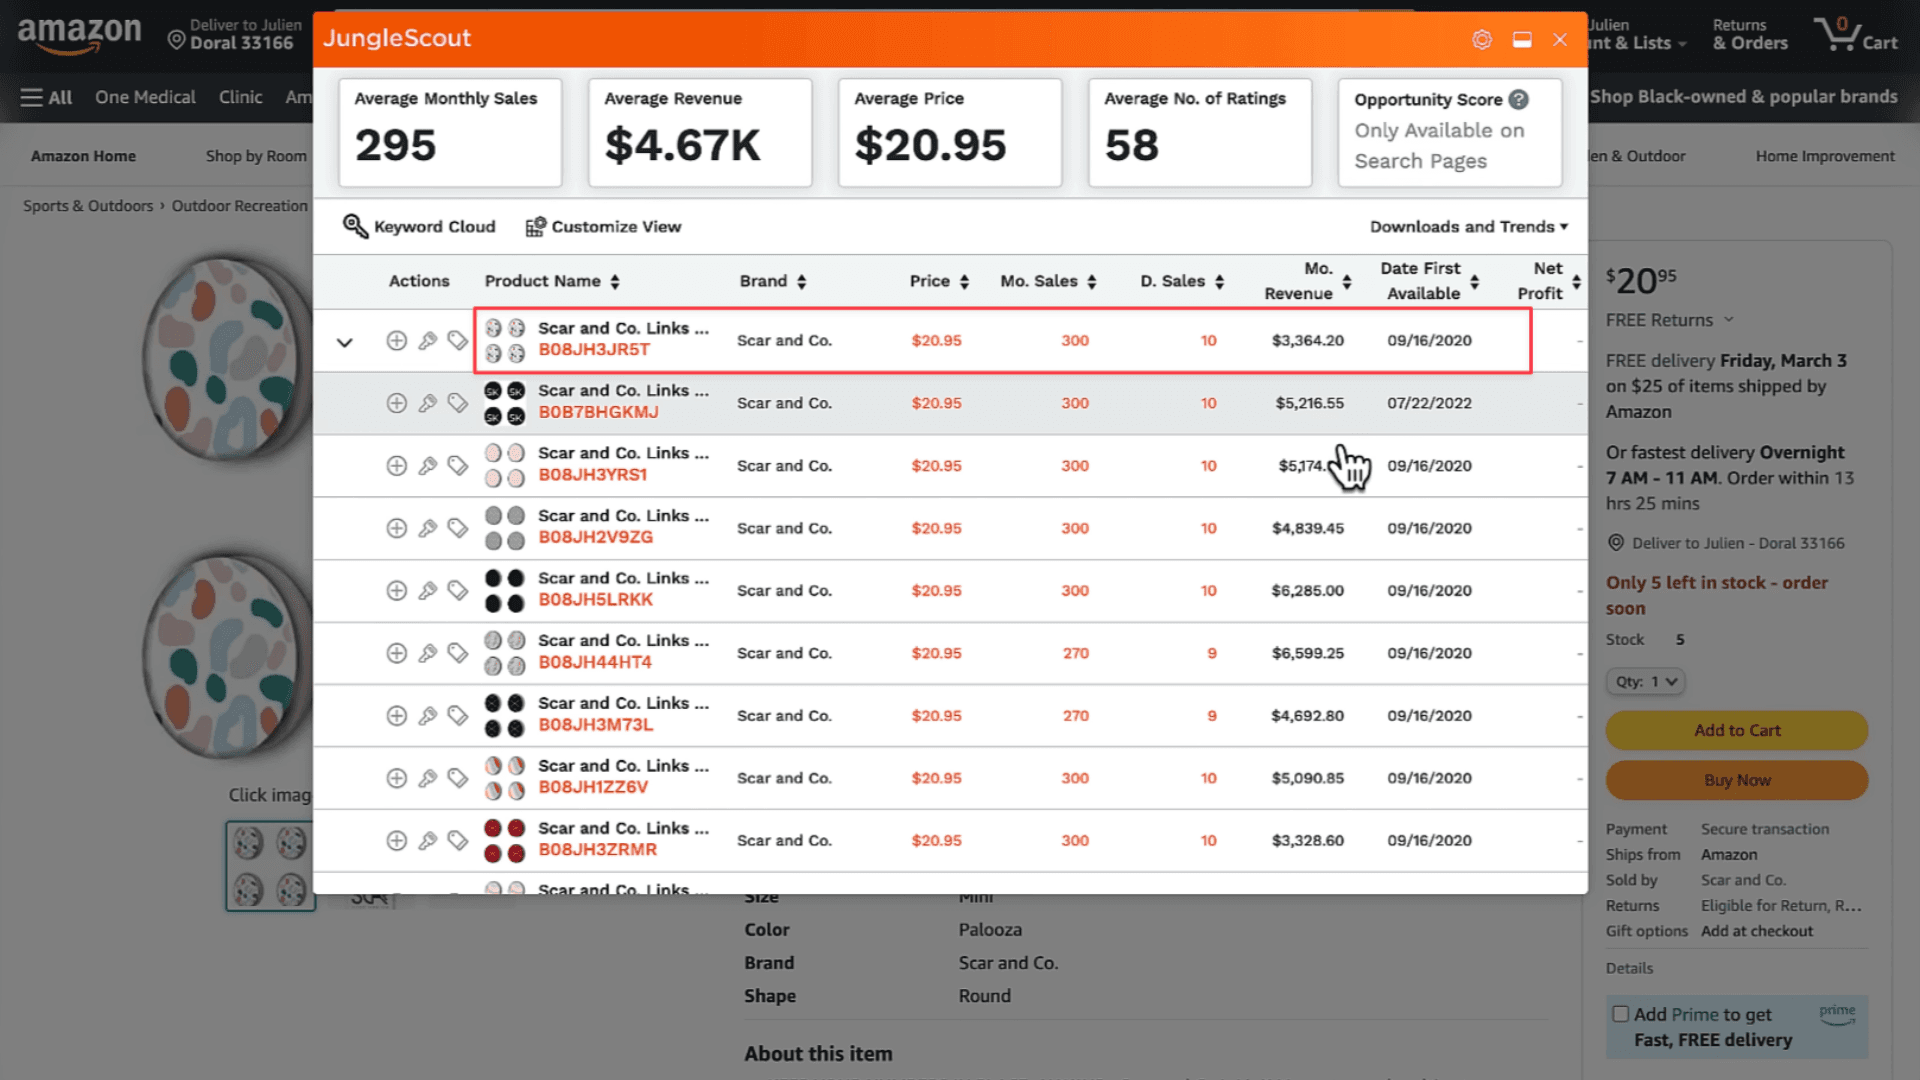This screenshot has height=1080, width=1920.
Task: Expand FREE Returns chevron
Action: pos(1728,320)
